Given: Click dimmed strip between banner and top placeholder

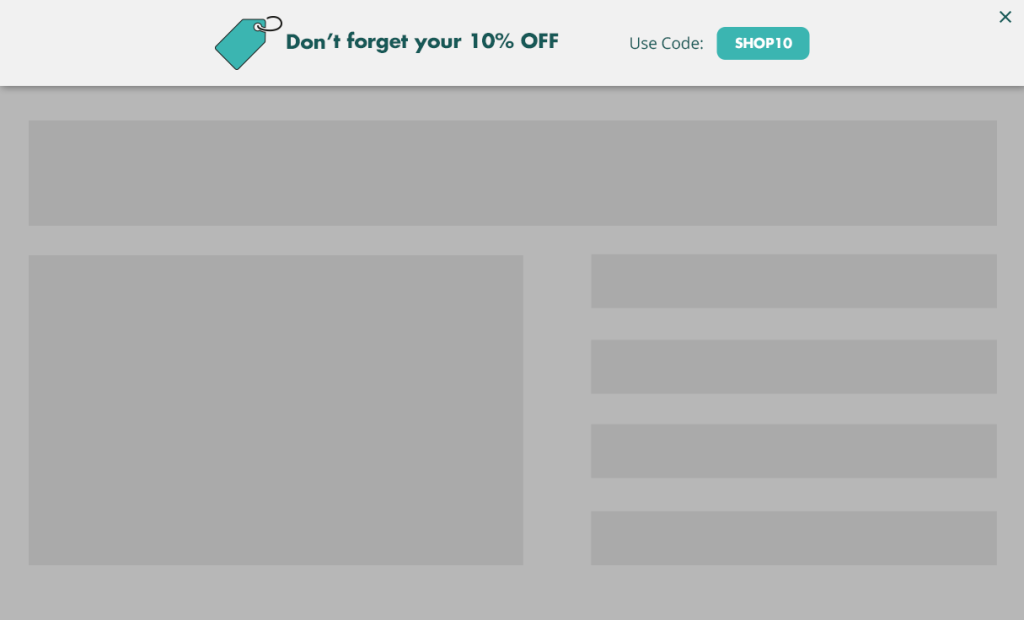Looking at the screenshot, I should tap(512, 104).
